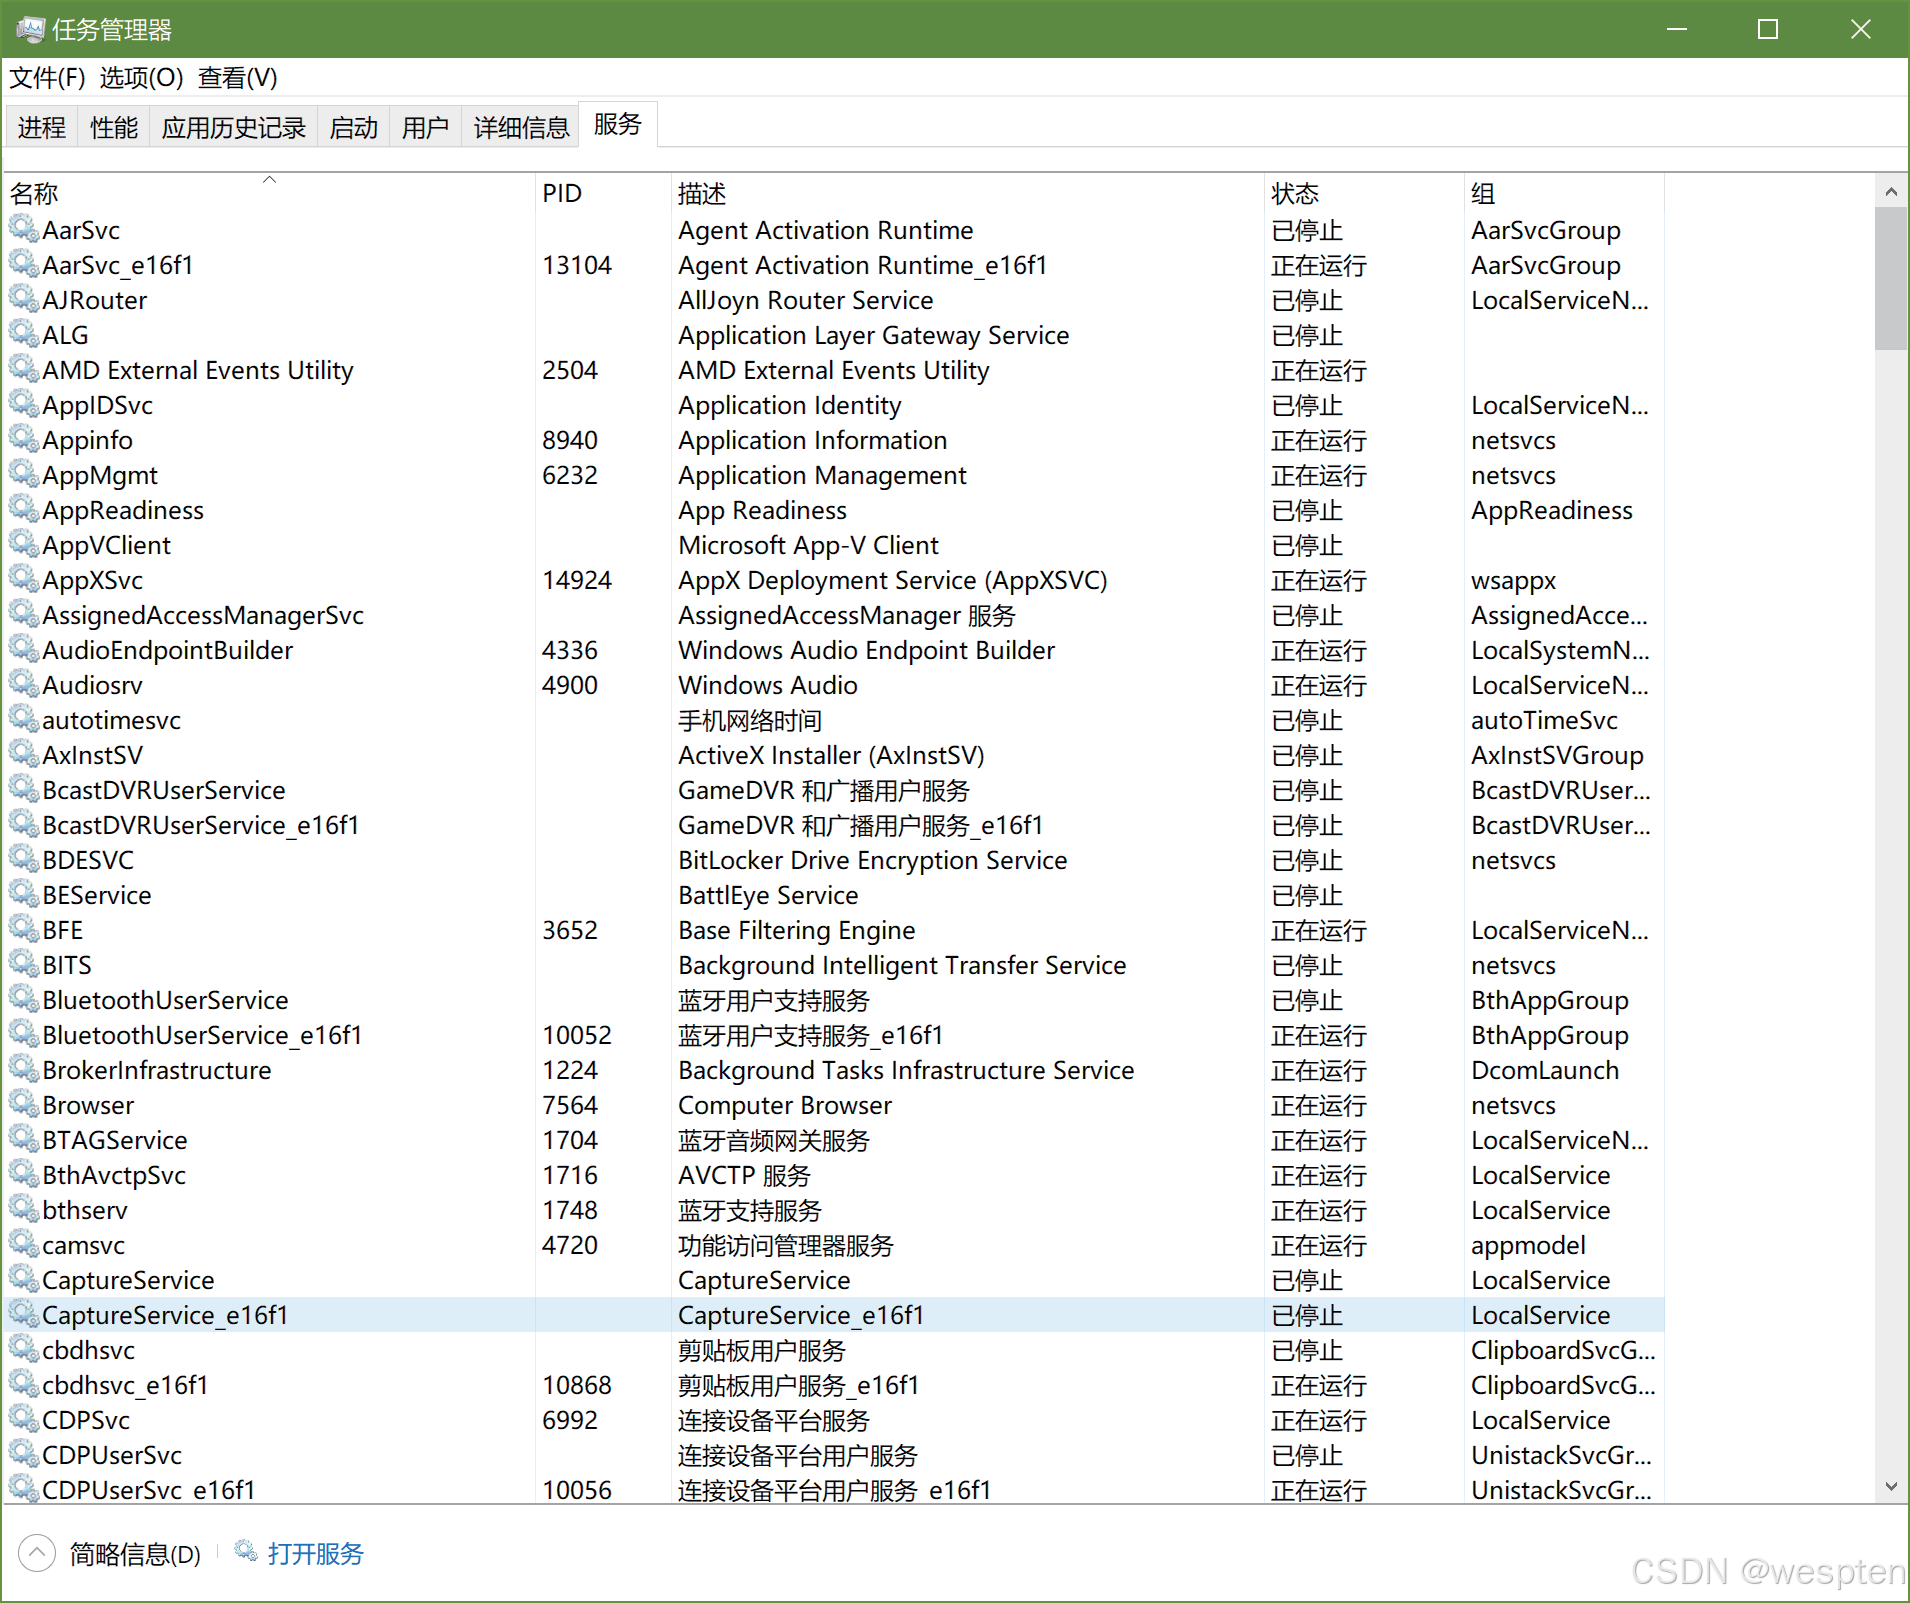This screenshot has width=1910, height=1603.
Task: Switch to the 用户 tab
Action: tap(425, 127)
